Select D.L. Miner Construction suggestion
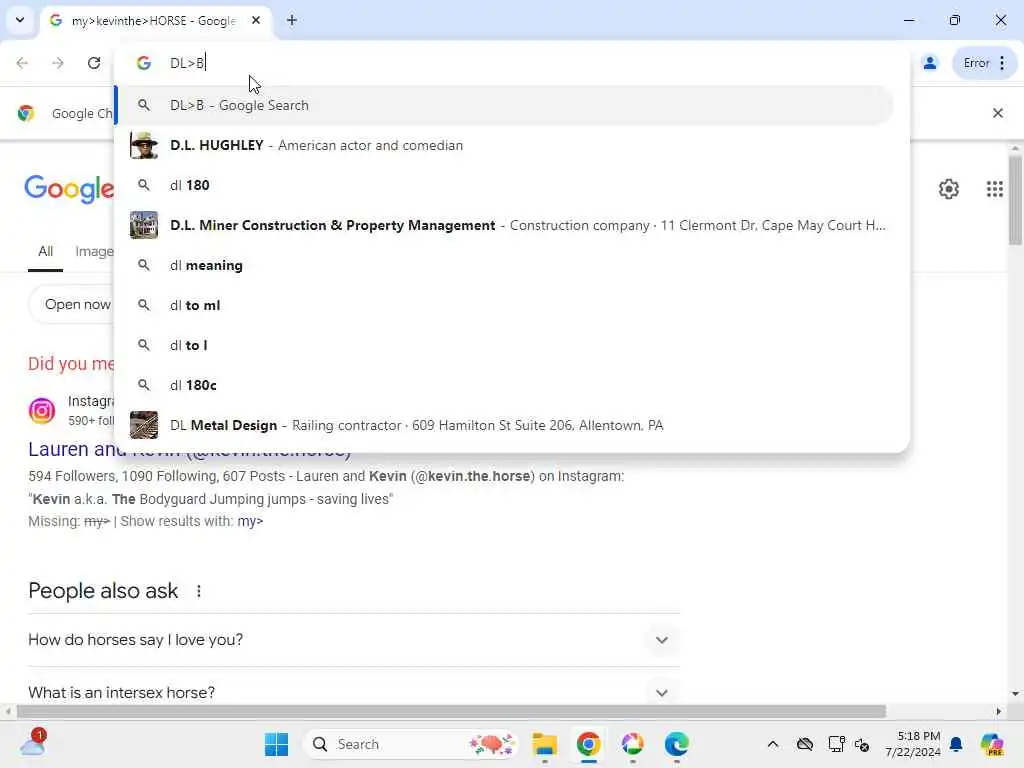1024x768 pixels. pos(504,225)
